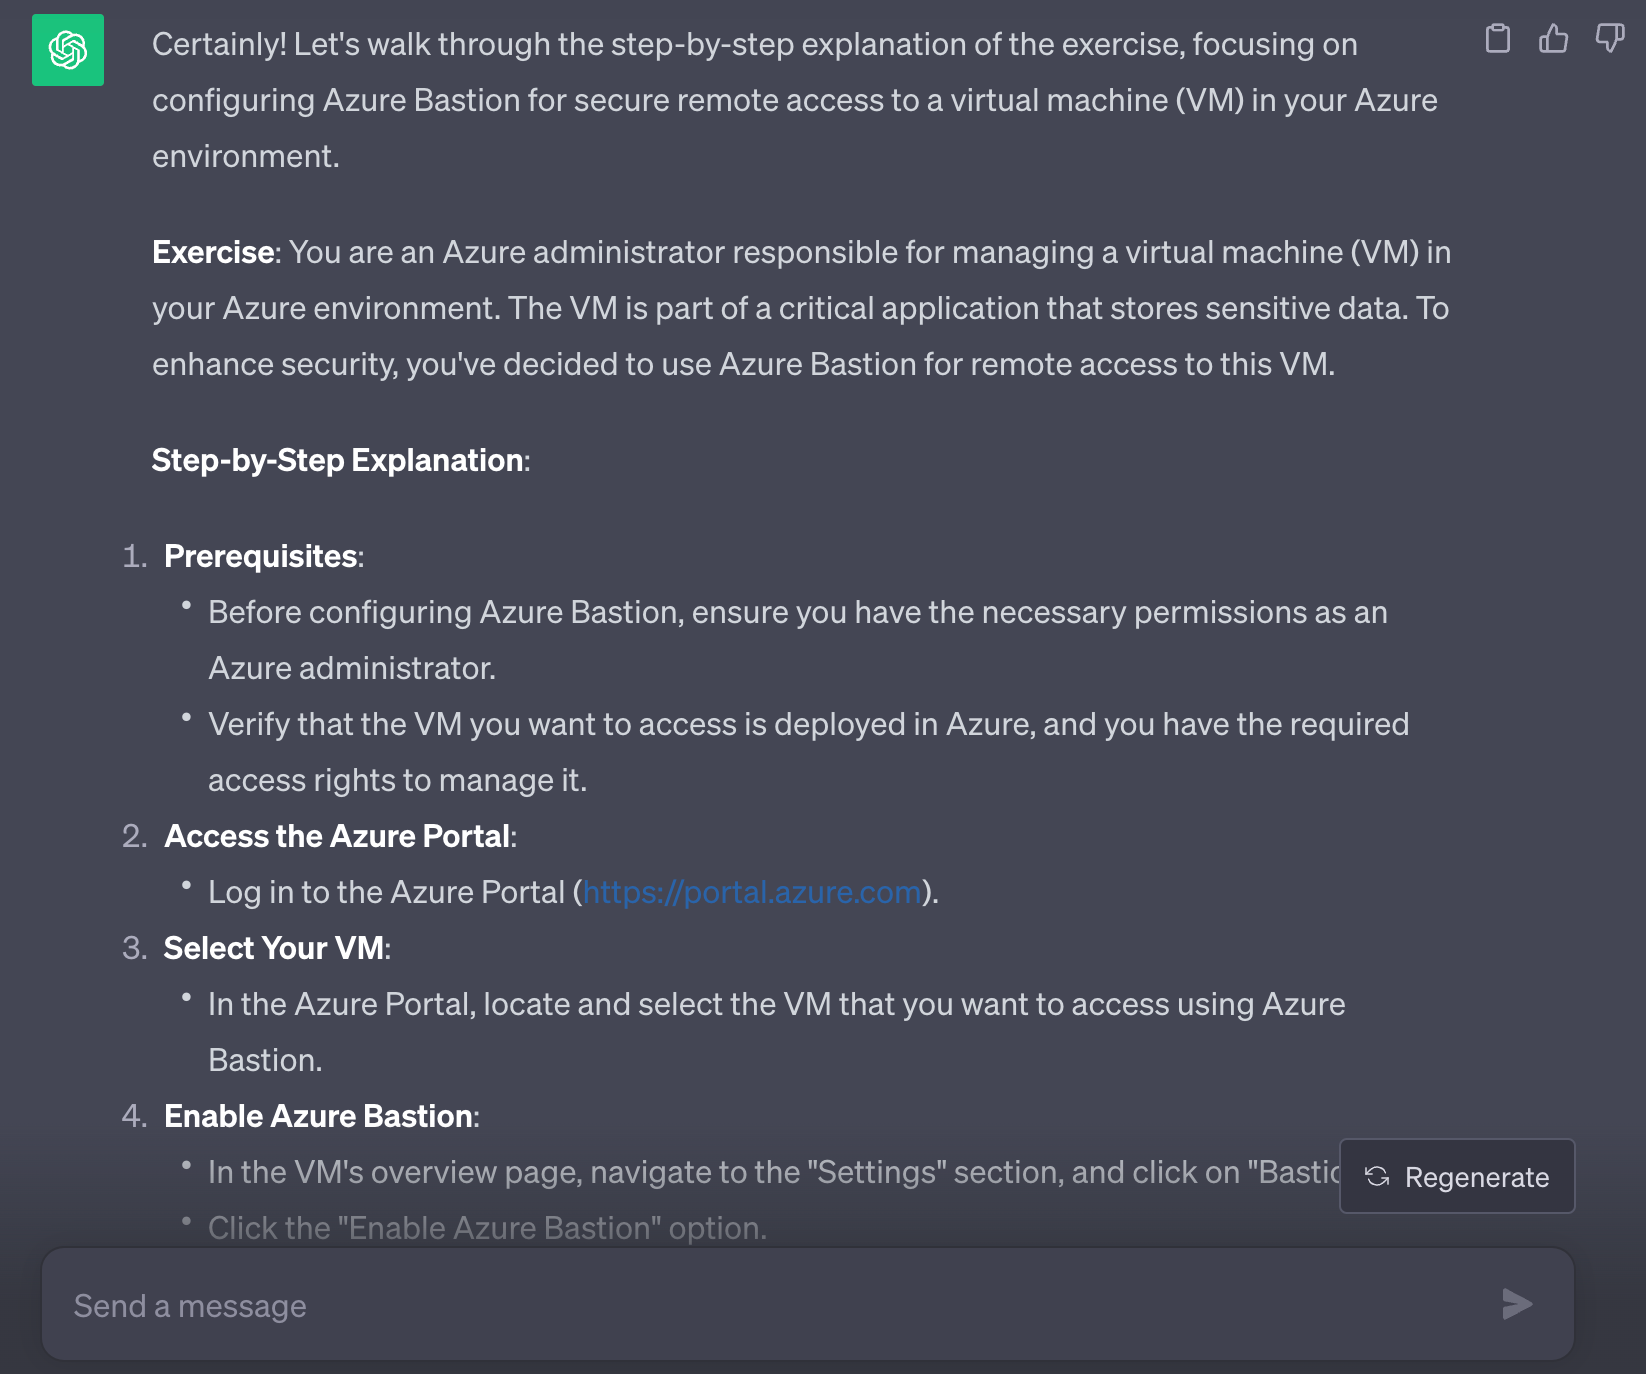Viewport: 1646px width, 1374px height.
Task: Click the Regenerate button label
Action: pyautogui.click(x=1476, y=1177)
